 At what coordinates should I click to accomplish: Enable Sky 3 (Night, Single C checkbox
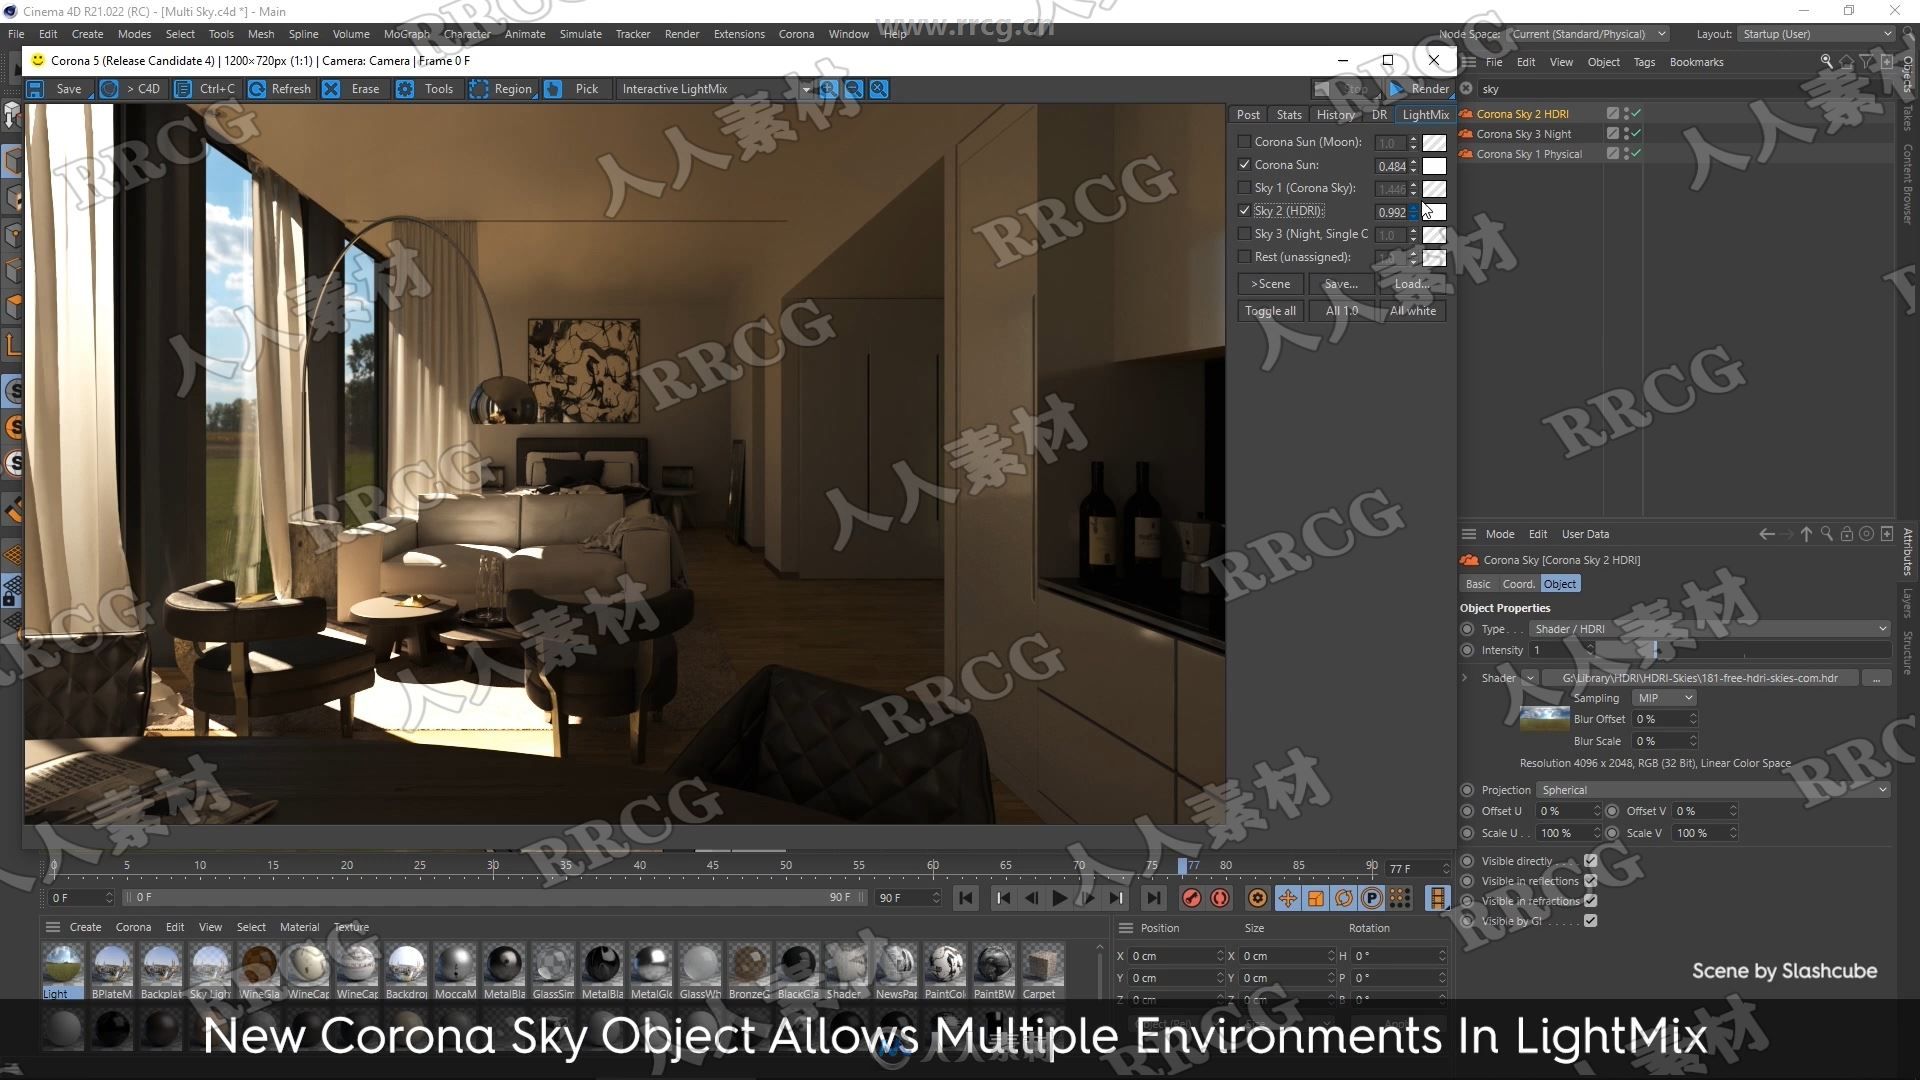tap(1244, 234)
